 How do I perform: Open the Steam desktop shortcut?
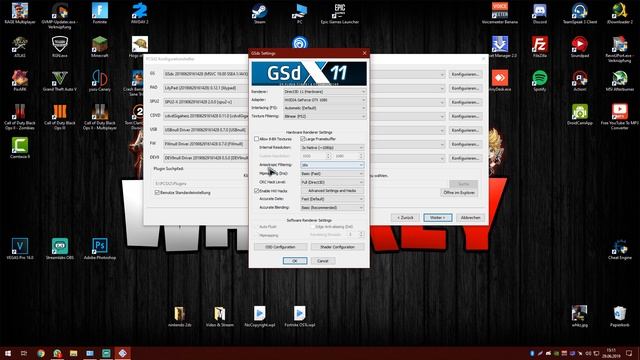[x=259, y=13]
